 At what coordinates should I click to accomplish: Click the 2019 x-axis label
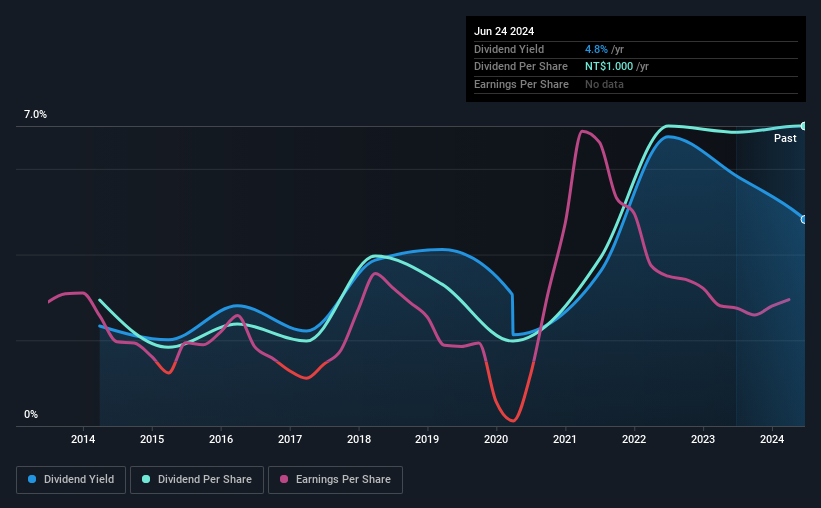(x=427, y=439)
